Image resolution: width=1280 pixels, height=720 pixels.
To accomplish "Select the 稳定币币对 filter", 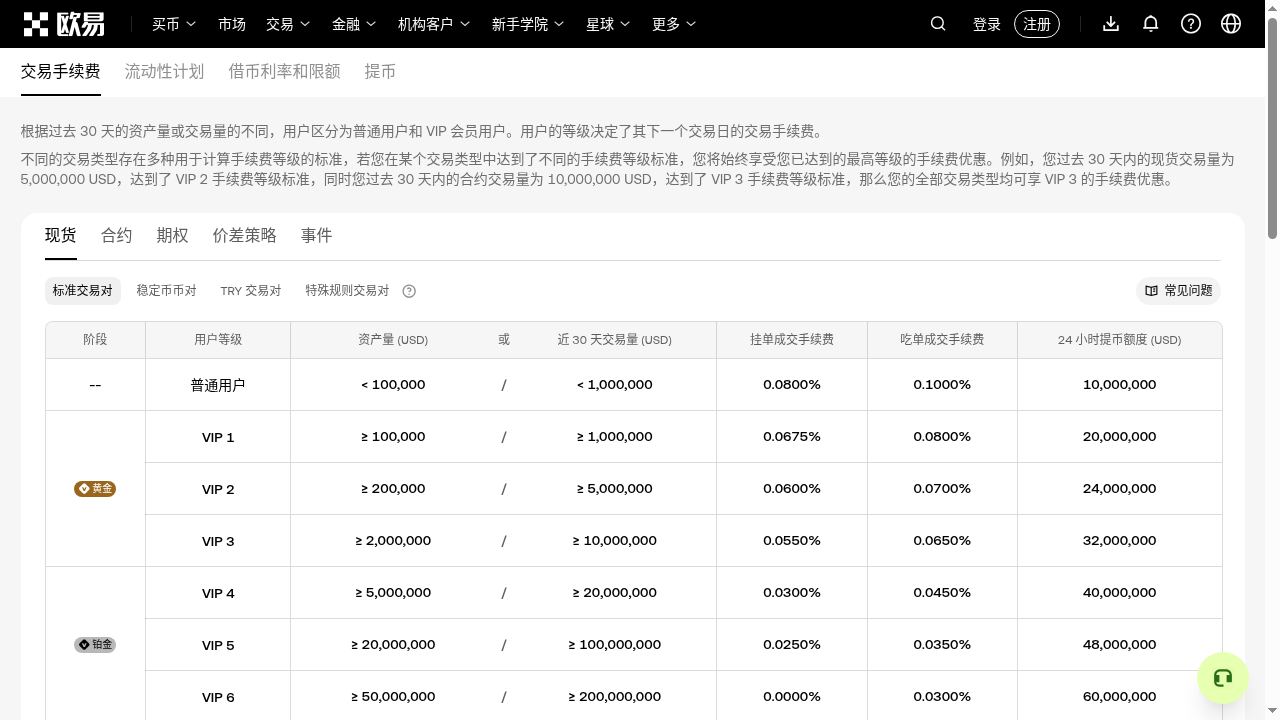I will [167, 291].
